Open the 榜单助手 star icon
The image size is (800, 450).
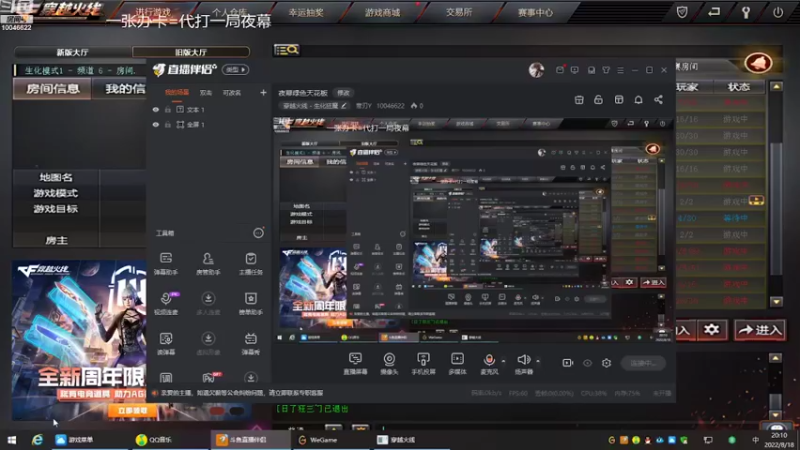tap(251, 303)
